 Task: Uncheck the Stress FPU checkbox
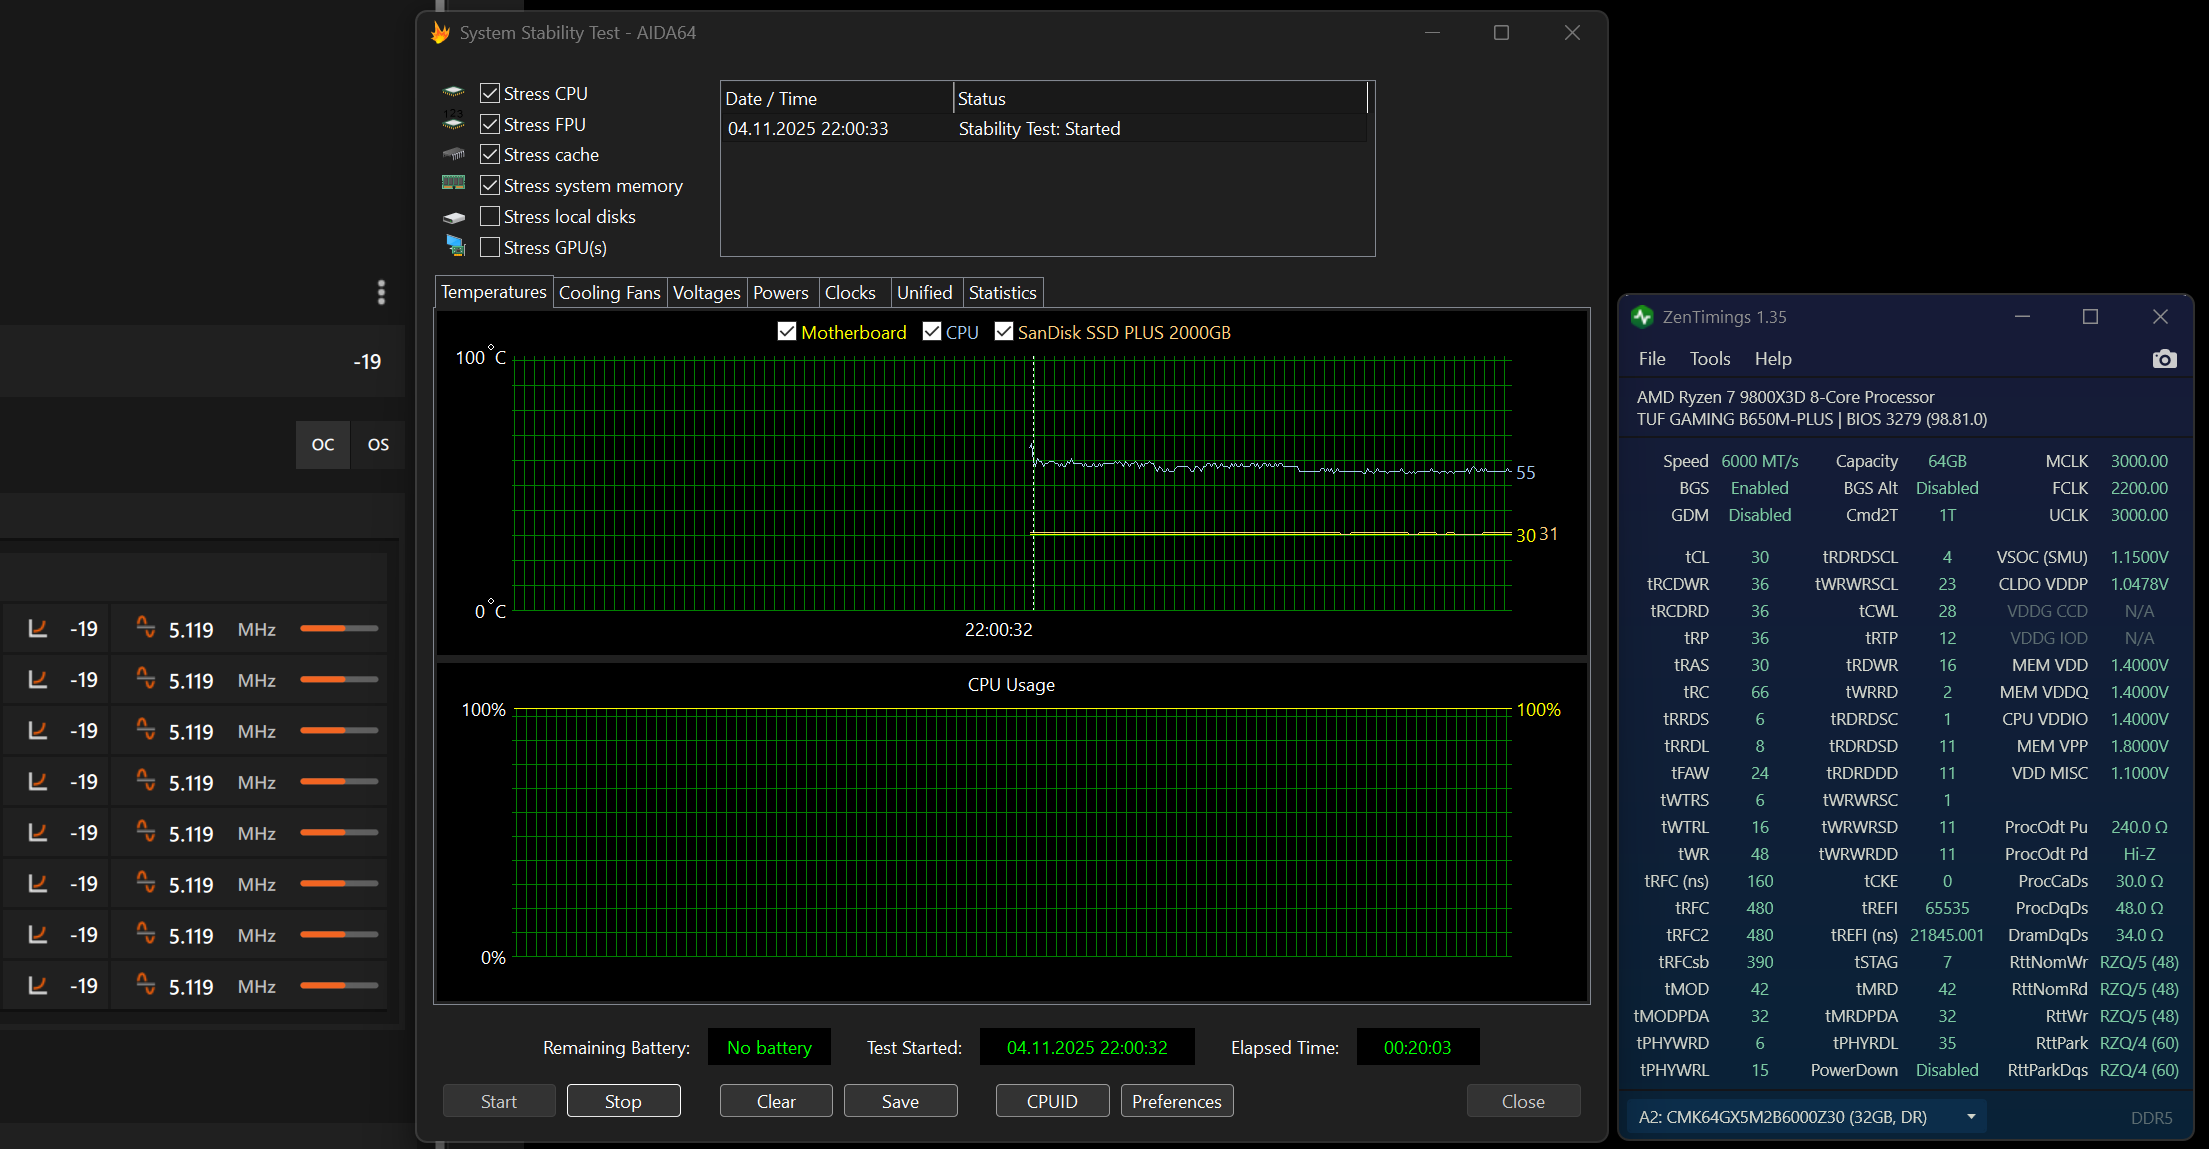(x=490, y=124)
